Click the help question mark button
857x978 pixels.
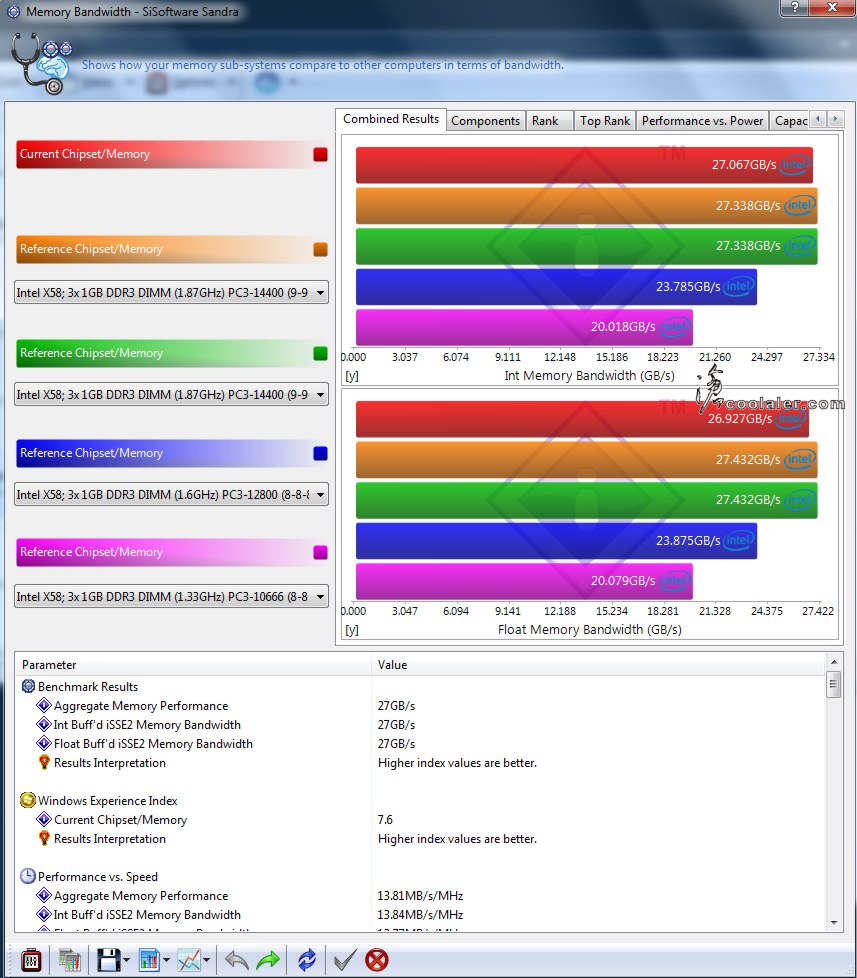[794, 7]
